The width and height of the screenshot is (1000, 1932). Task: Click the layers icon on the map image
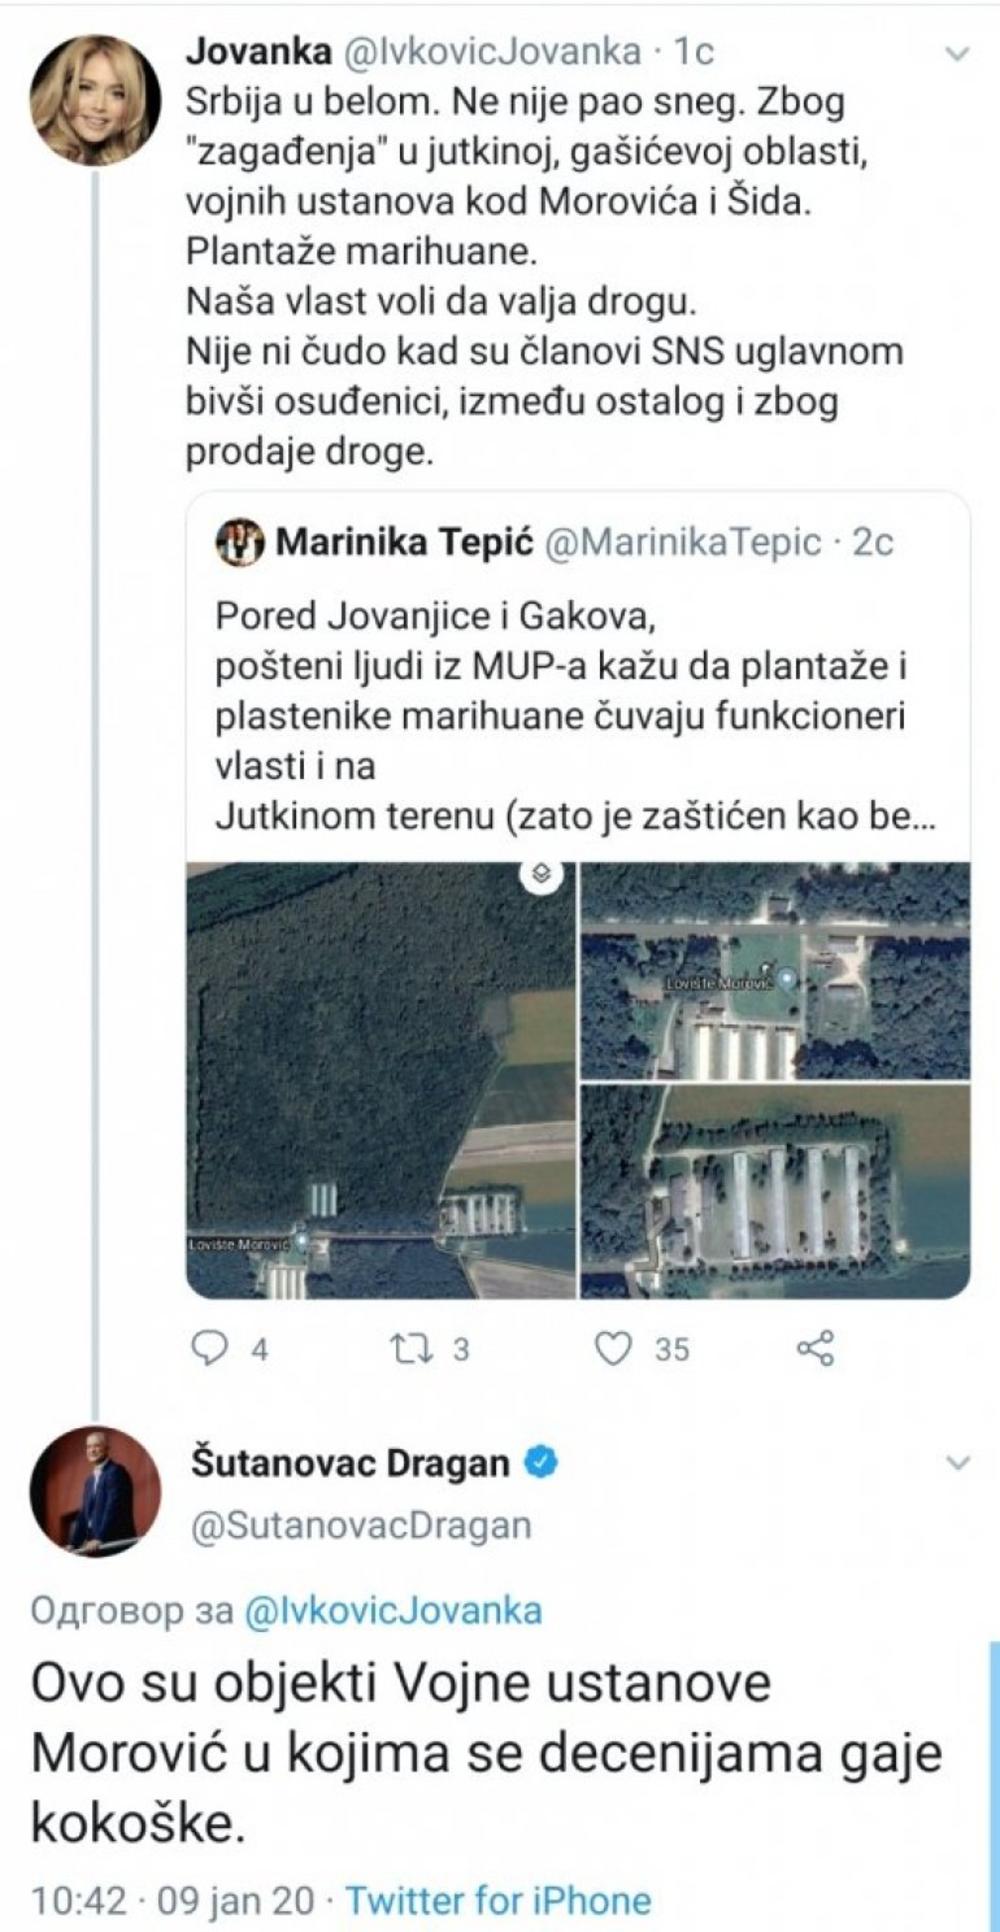coord(542,874)
